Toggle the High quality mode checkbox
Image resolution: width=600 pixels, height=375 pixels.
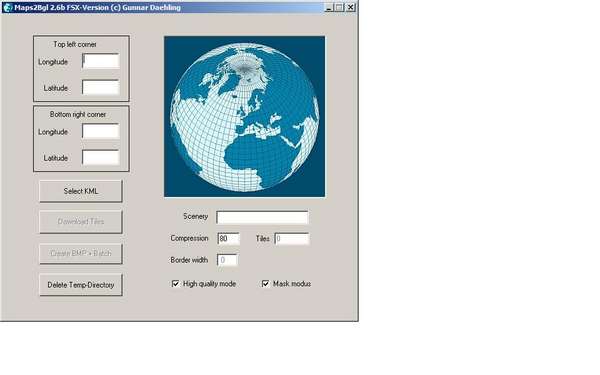175,284
